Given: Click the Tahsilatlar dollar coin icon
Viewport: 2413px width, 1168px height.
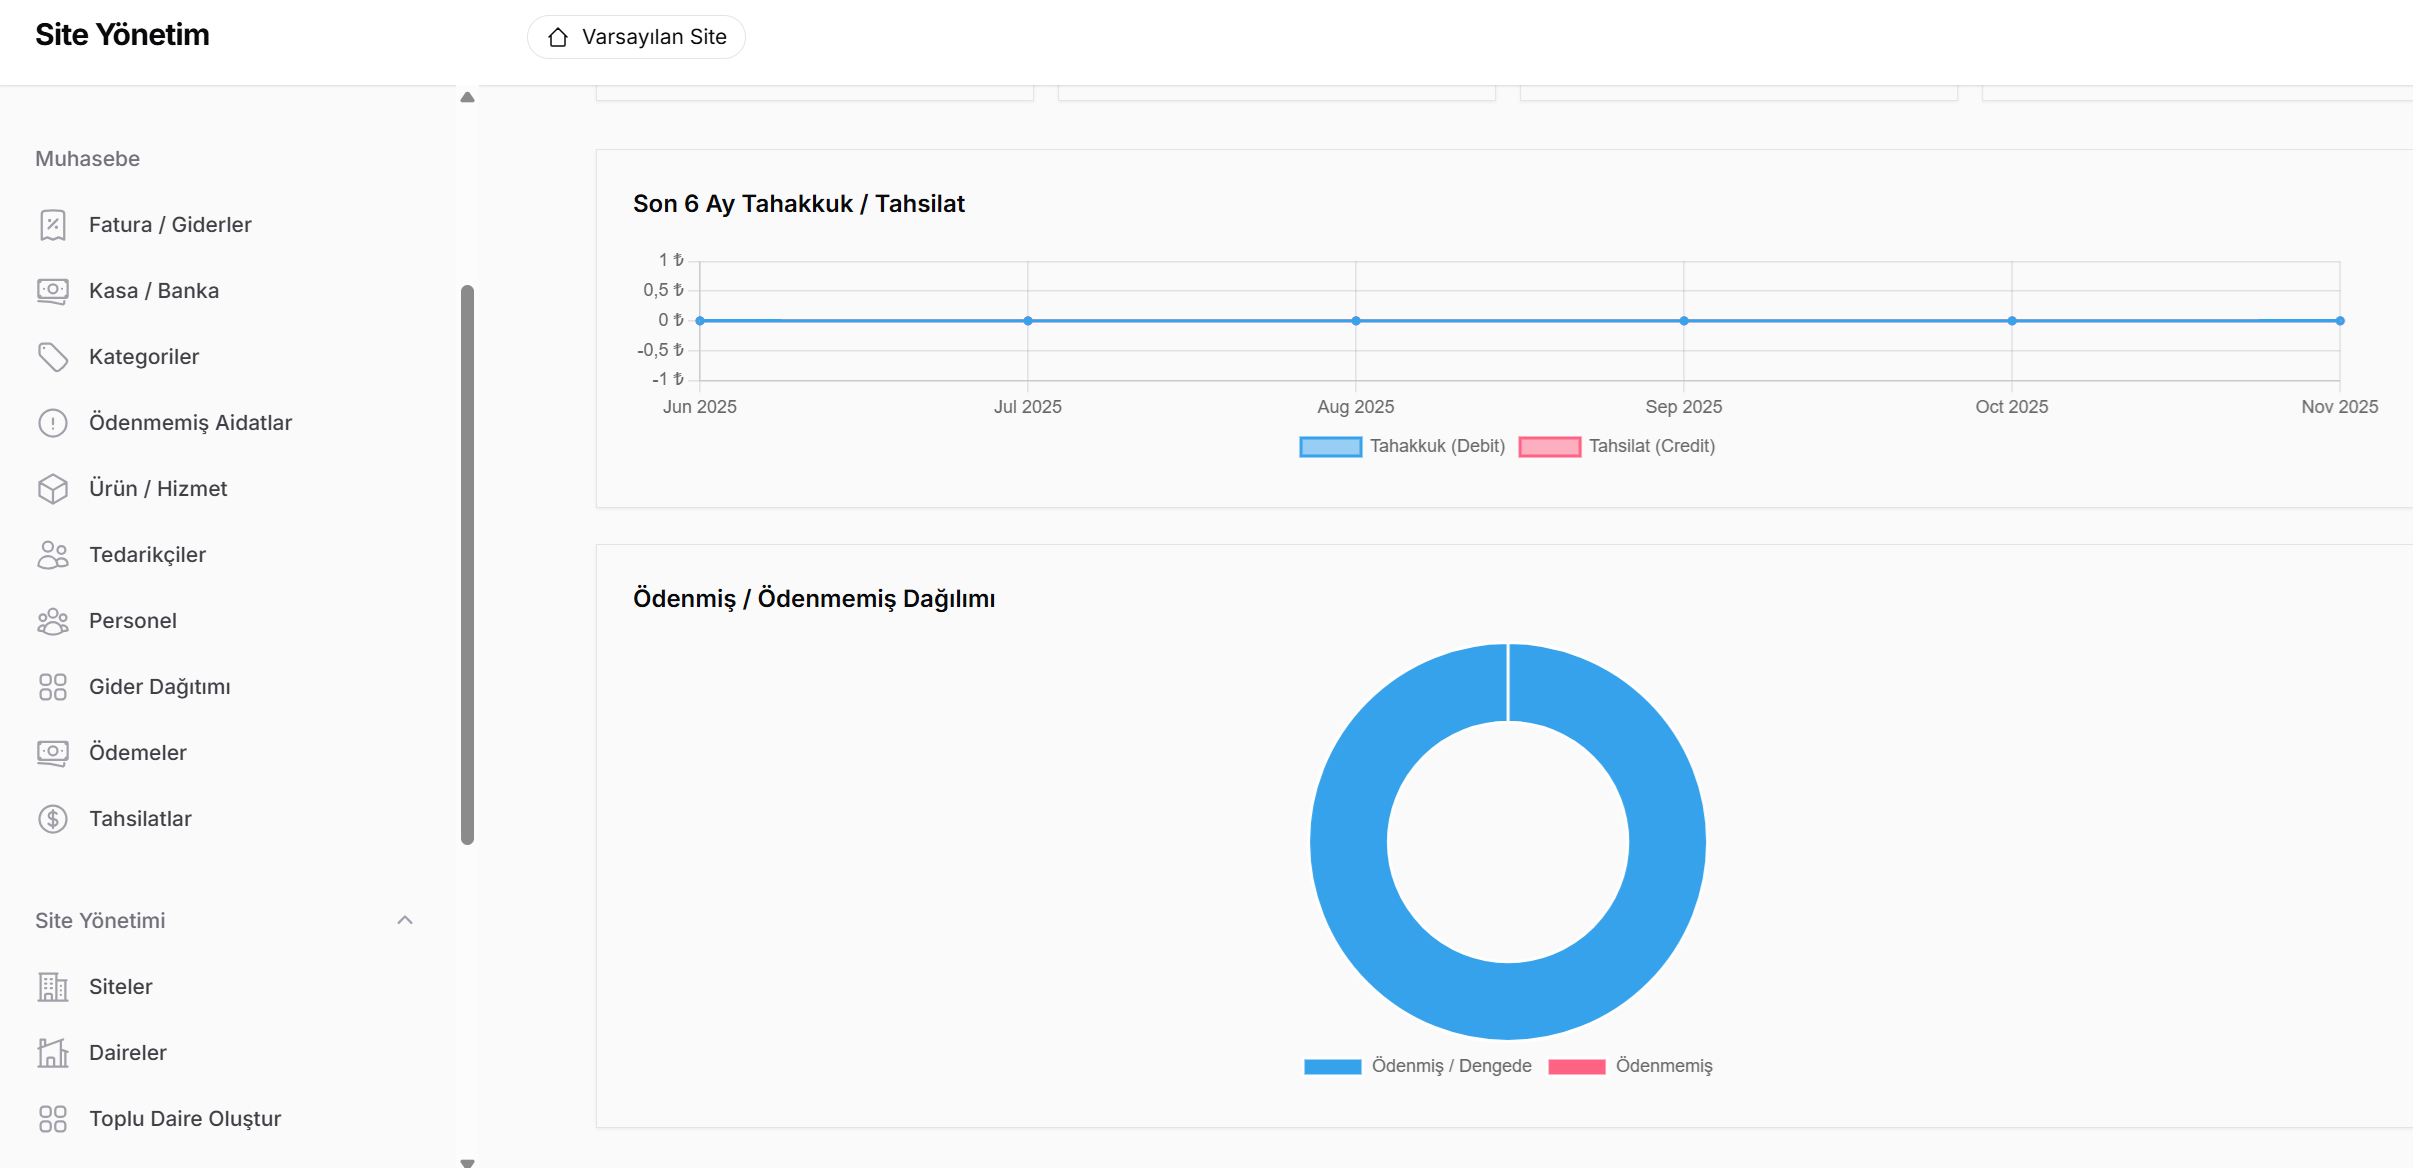Looking at the screenshot, I should point(52,819).
